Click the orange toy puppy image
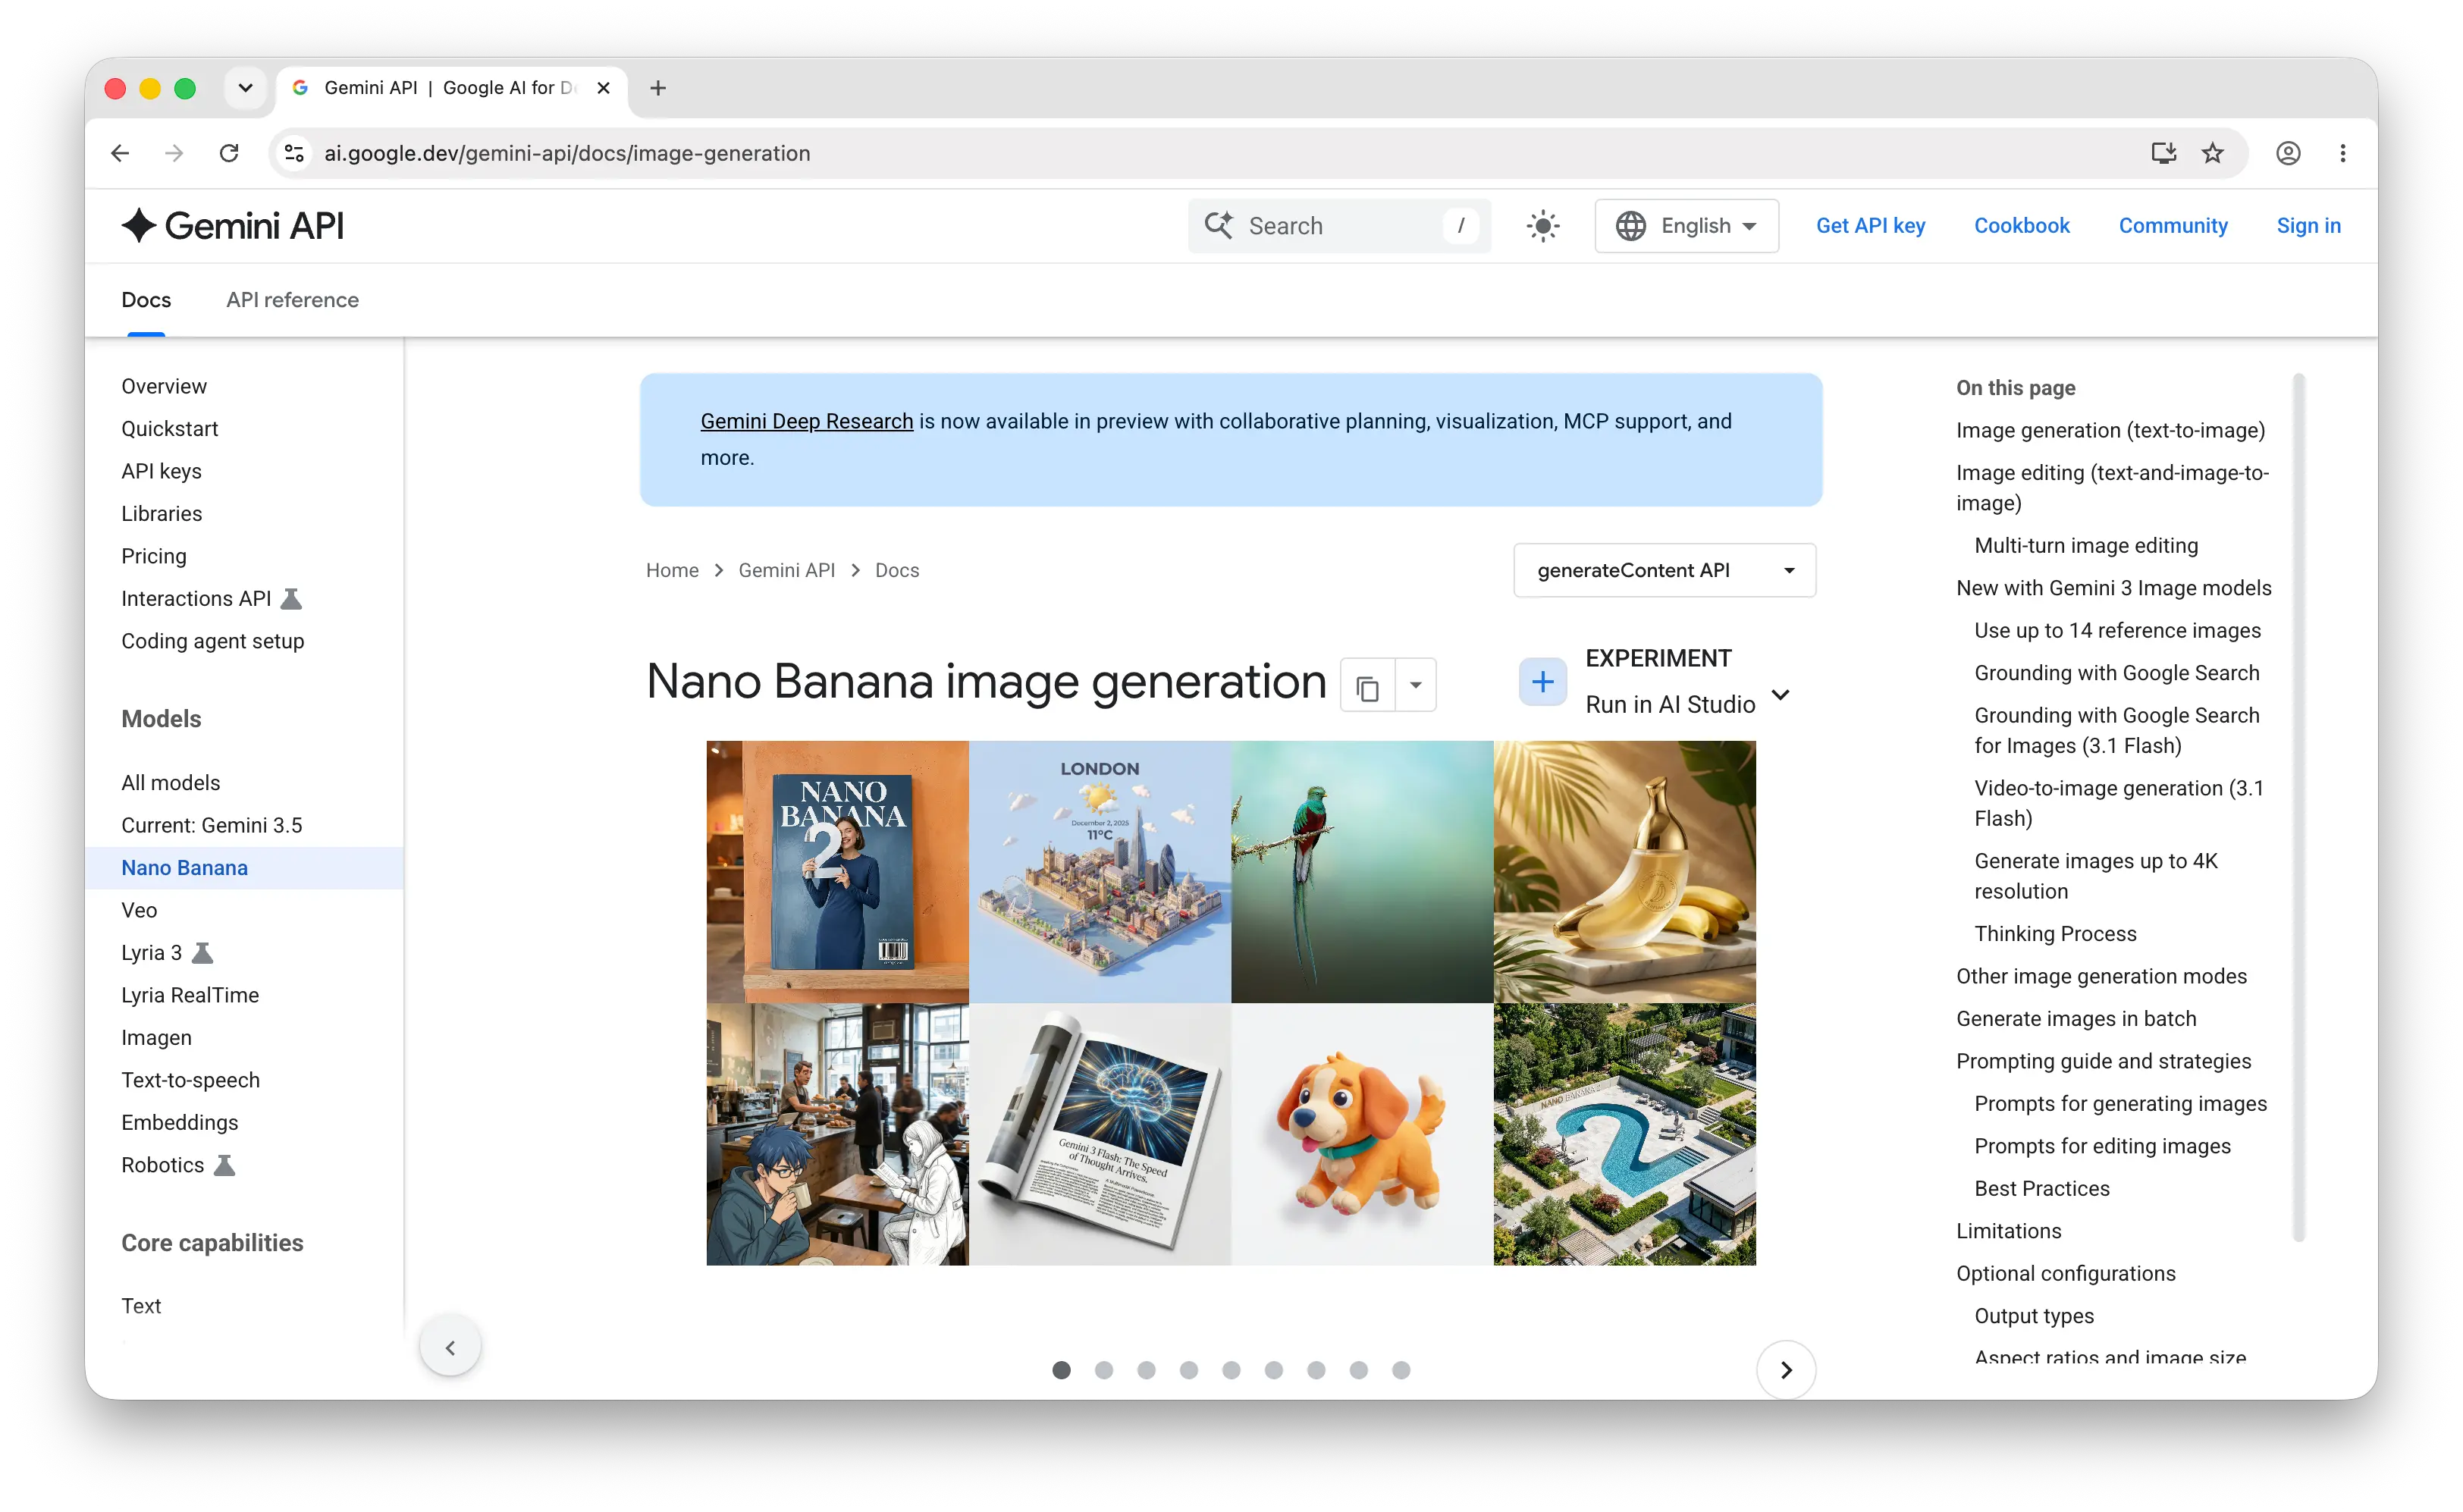Screen dimensions: 2463x1512 pos(1362,1134)
